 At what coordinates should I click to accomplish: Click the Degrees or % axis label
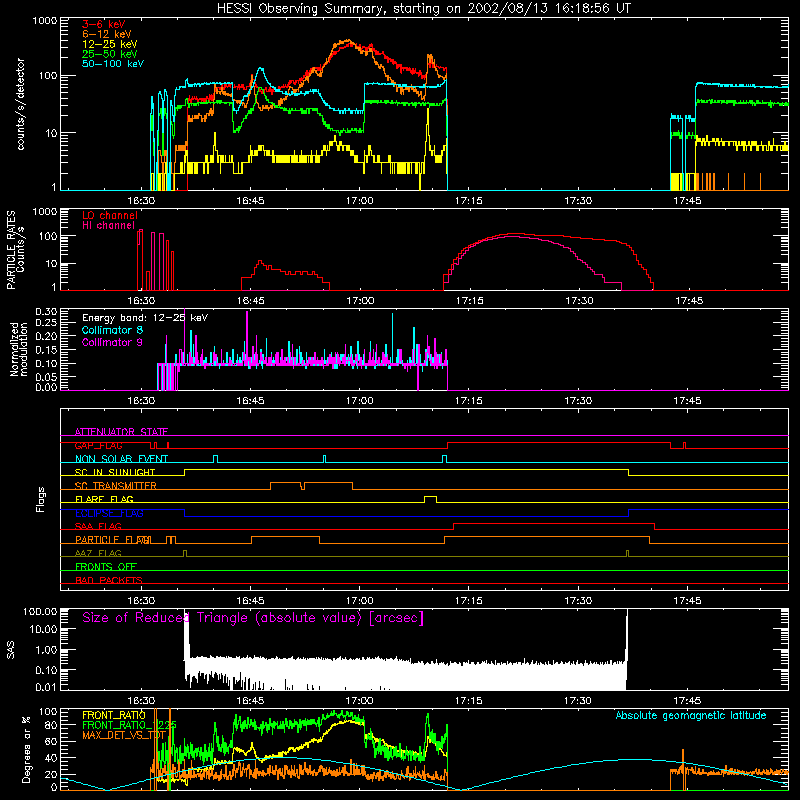point(26,749)
